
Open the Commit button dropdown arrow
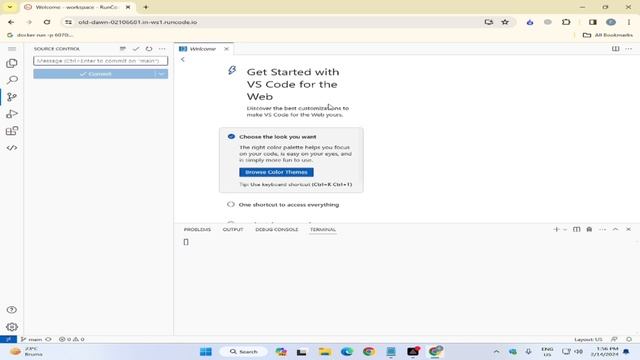point(162,74)
